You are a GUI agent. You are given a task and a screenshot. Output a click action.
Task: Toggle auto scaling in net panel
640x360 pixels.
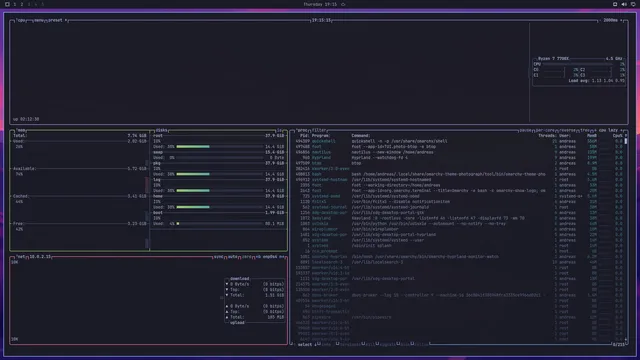pos(233,257)
